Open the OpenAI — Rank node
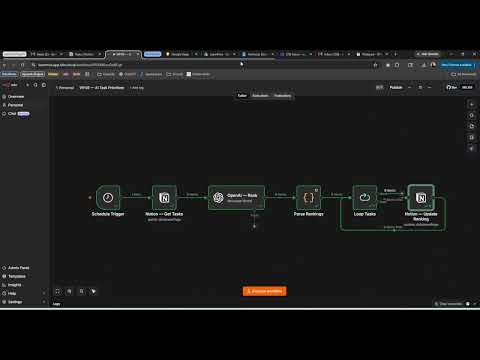480x360 pixels. 236,197
